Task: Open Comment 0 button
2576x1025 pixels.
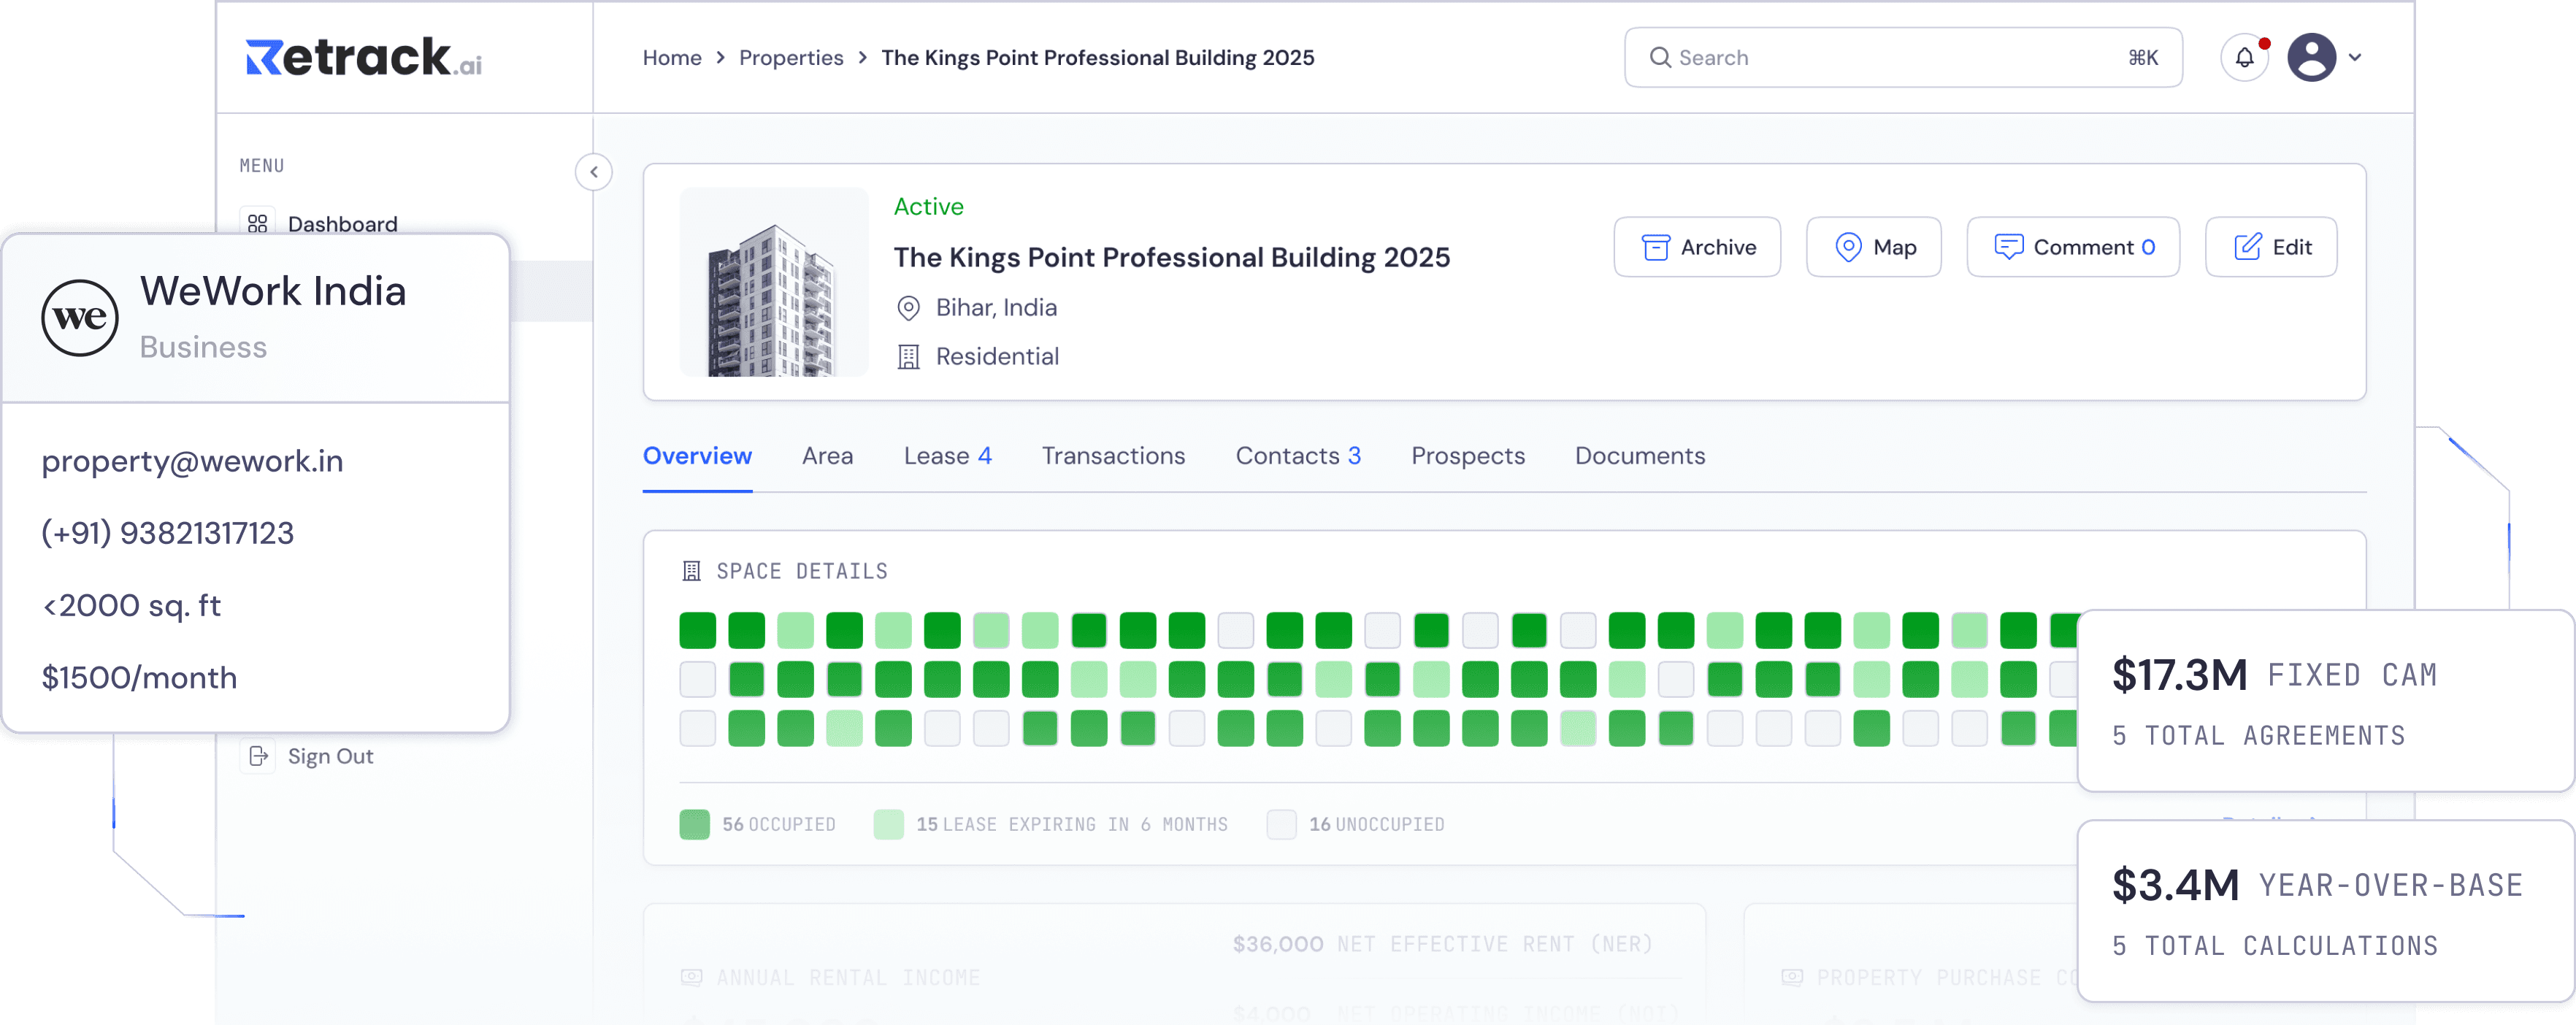Action: pos(2072,247)
